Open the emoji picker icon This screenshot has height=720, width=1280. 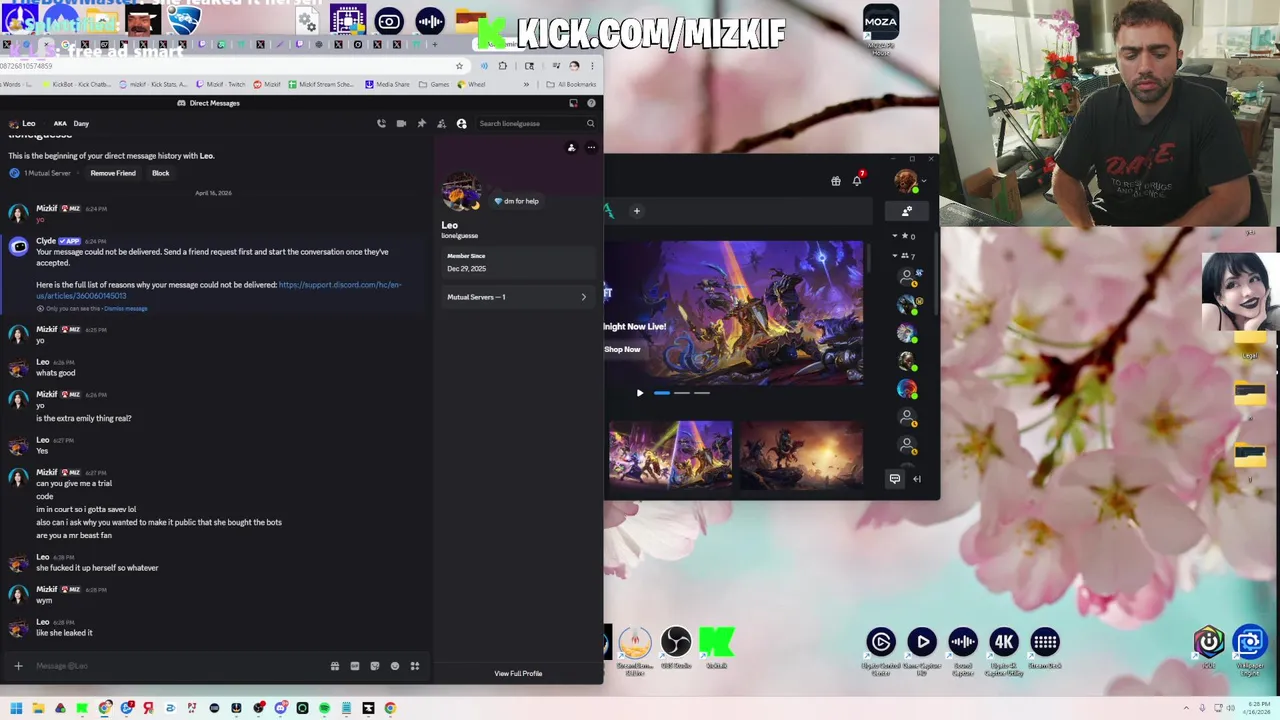click(395, 666)
